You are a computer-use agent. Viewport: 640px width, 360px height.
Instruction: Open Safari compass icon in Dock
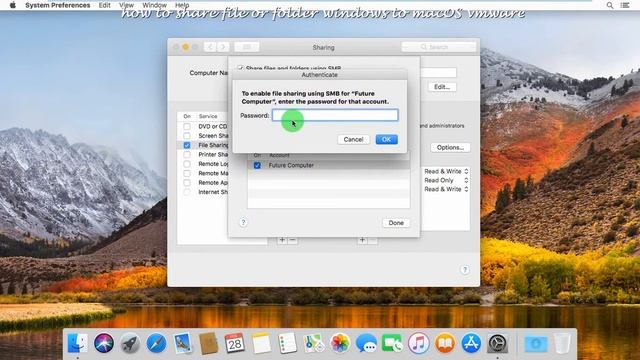pyautogui.click(x=156, y=343)
